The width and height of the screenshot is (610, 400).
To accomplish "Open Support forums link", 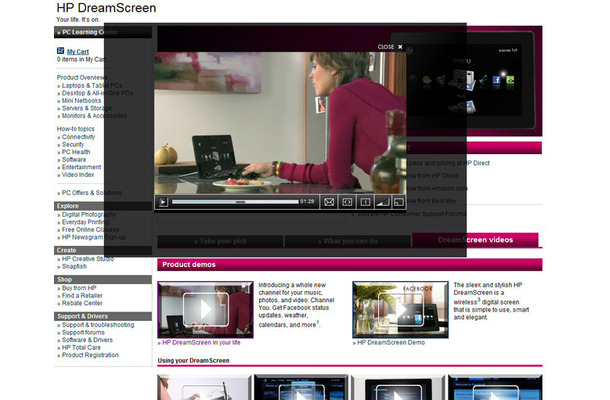I will (83, 332).
